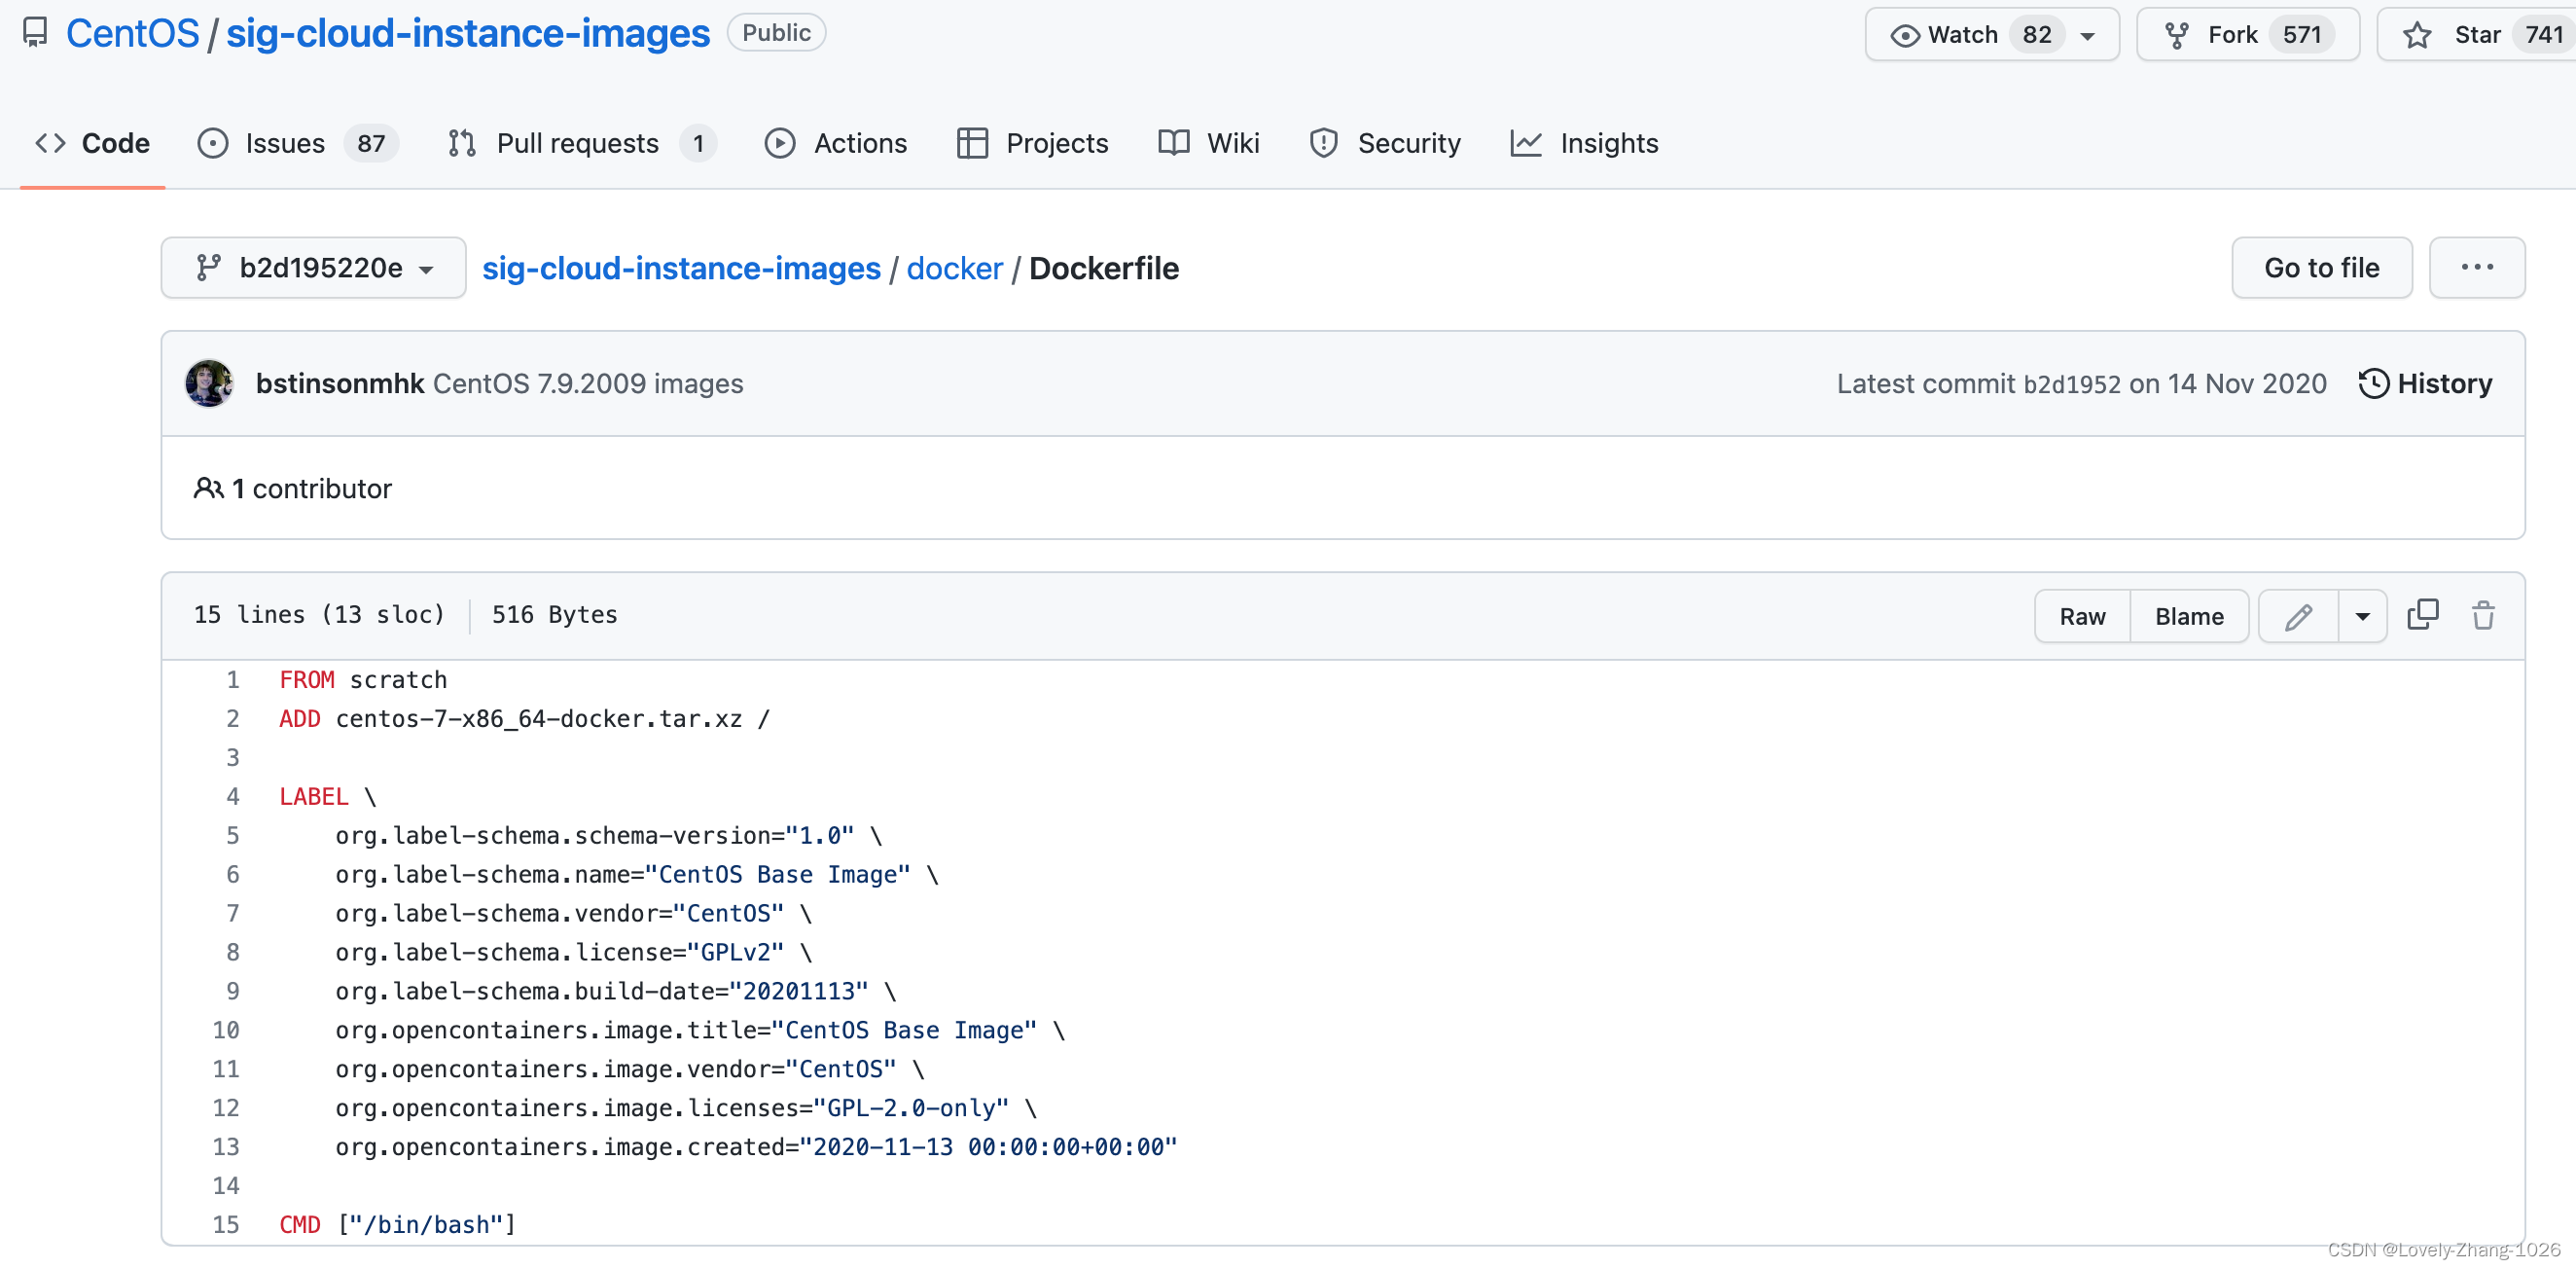The width and height of the screenshot is (2576, 1269).
Task: Click the clock History icon
Action: (x=2373, y=383)
